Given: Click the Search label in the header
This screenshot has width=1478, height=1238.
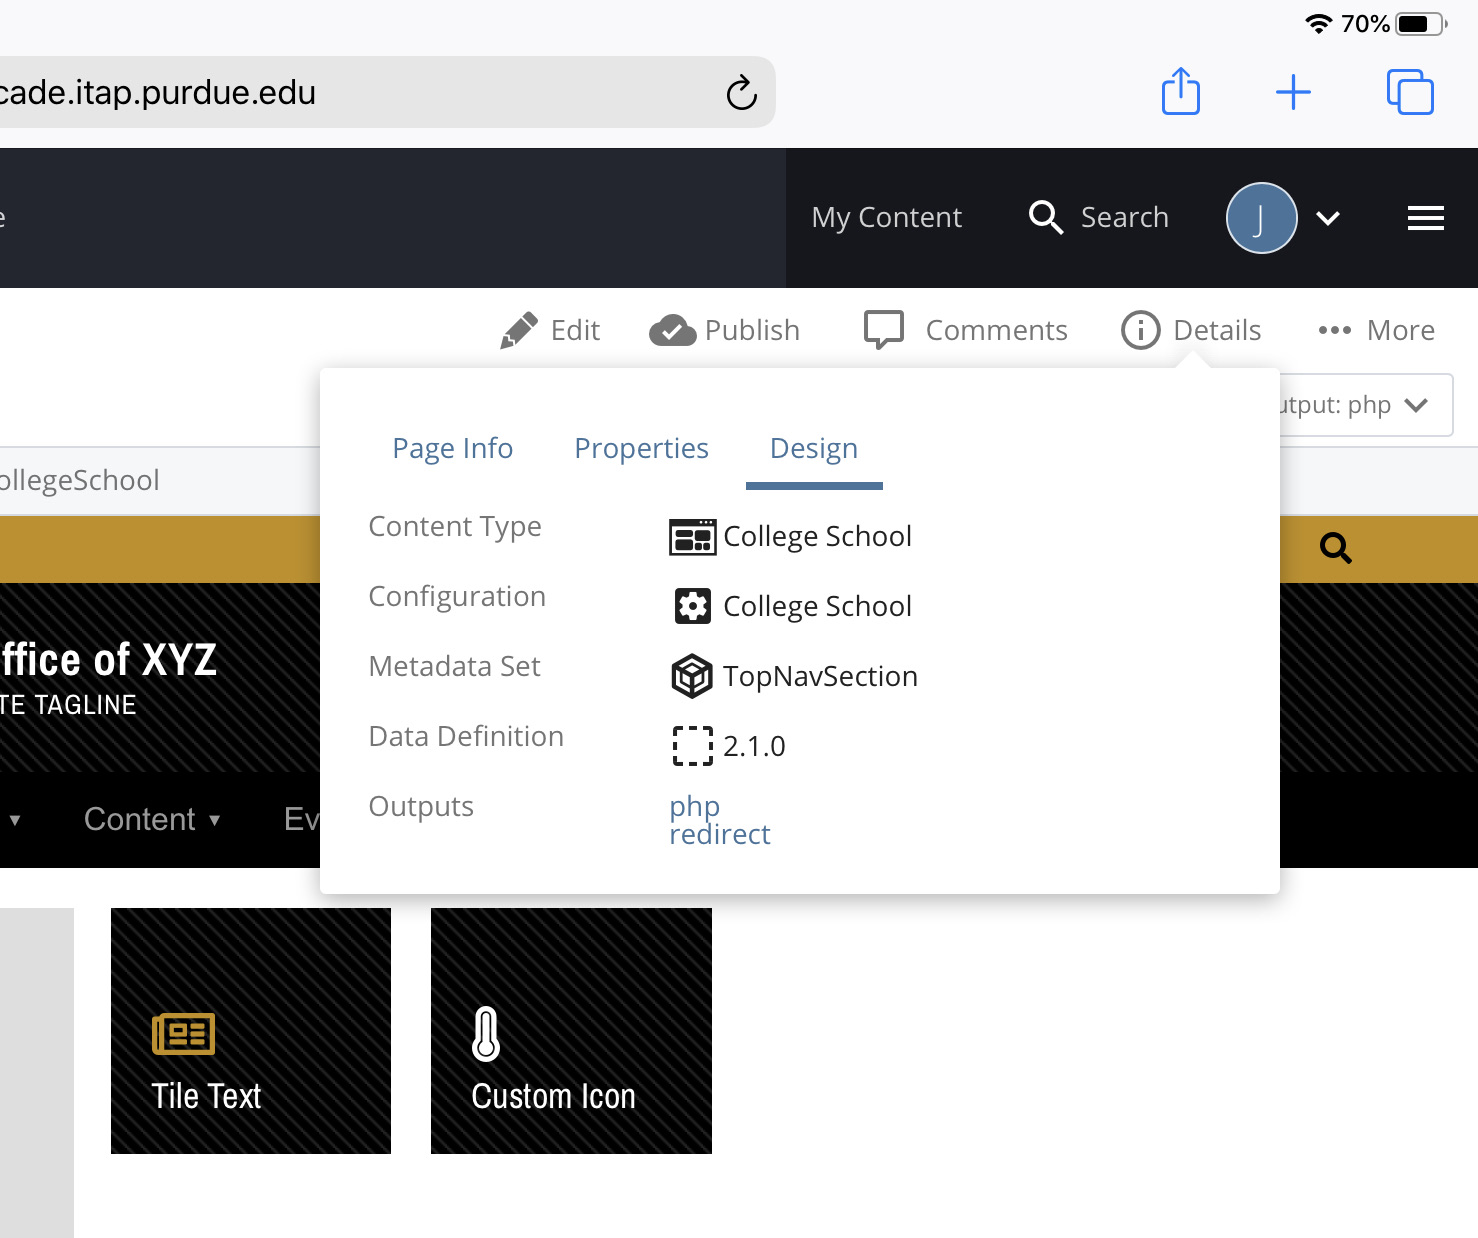Looking at the screenshot, I should (x=1124, y=217).
